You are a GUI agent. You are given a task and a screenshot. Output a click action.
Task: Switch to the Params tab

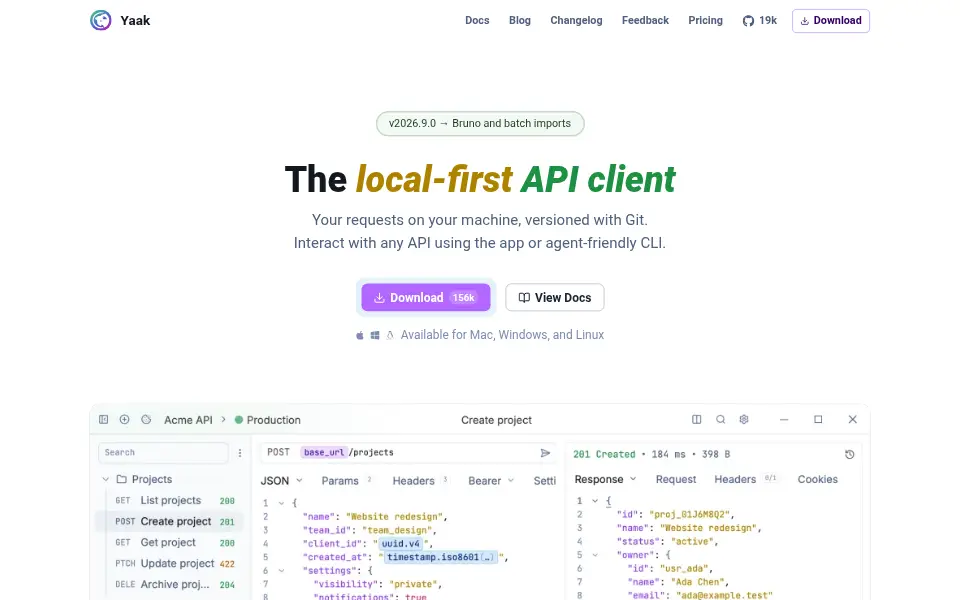340,481
